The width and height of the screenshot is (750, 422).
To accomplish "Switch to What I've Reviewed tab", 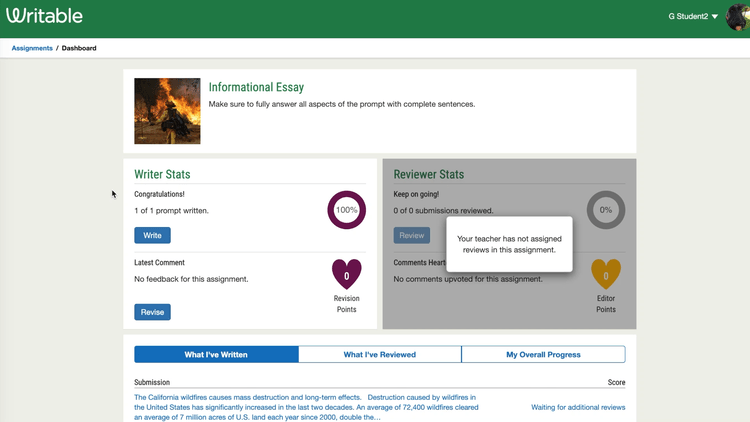I will 380,355.
